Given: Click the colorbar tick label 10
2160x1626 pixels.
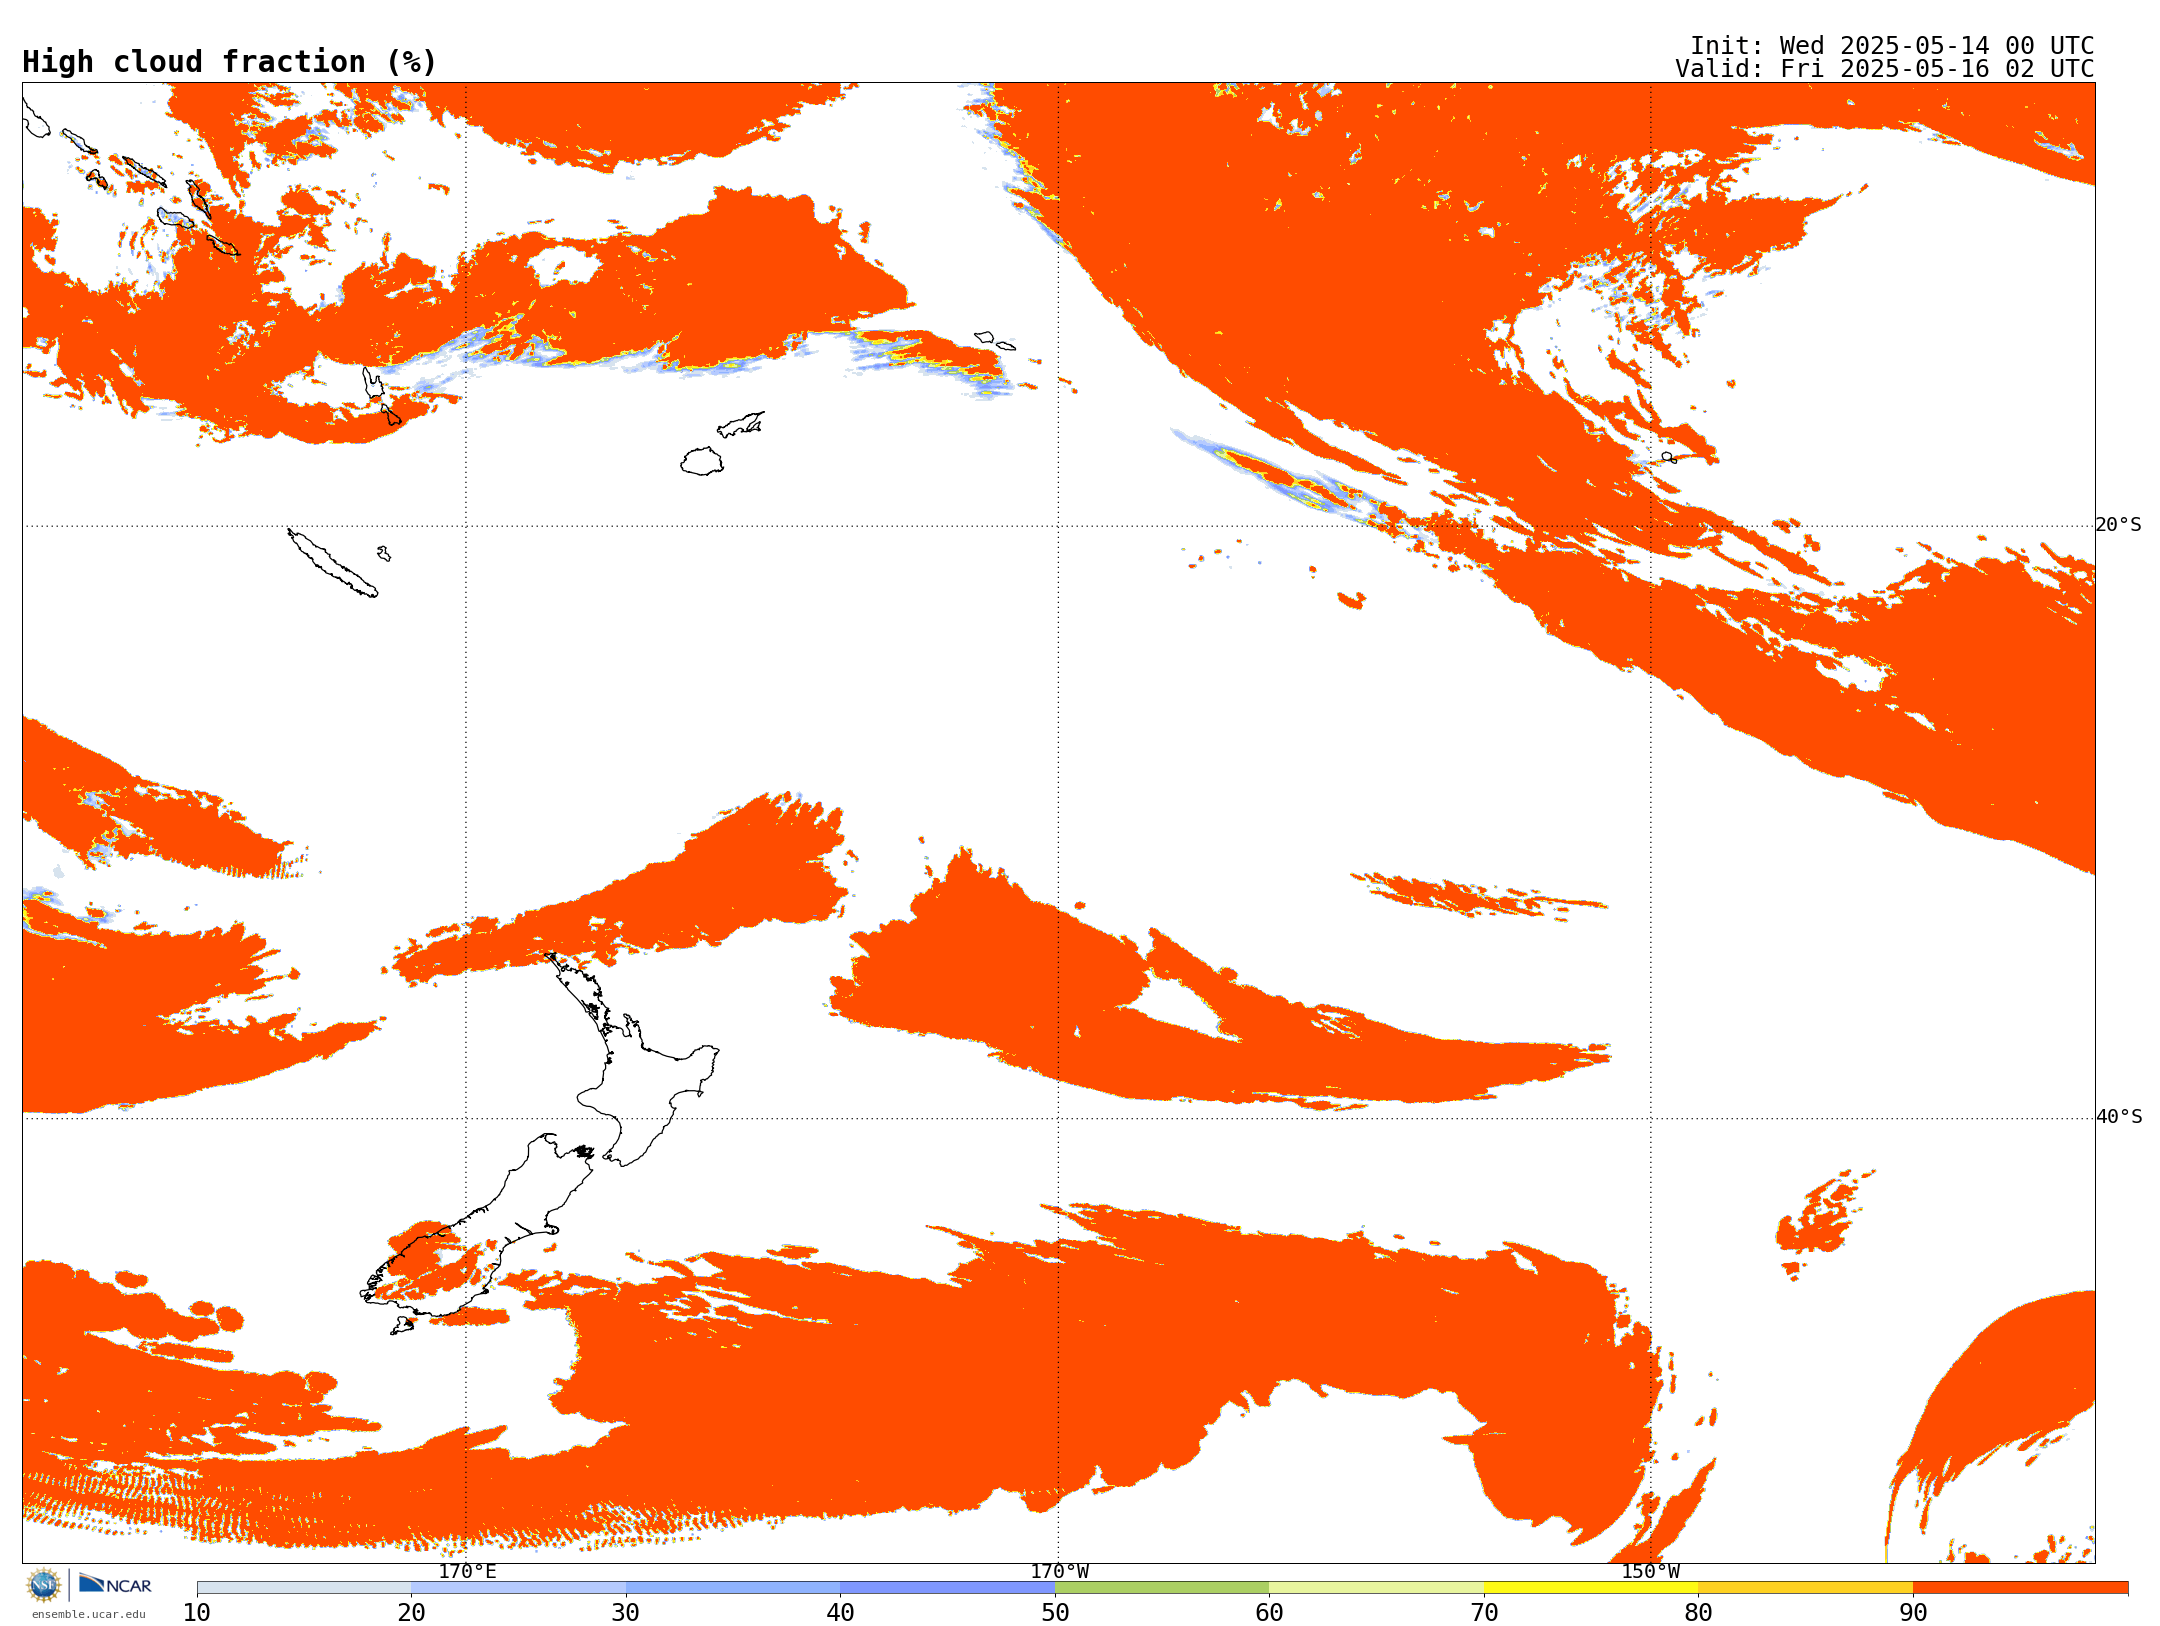Looking at the screenshot, I should tap(197, 1613).
